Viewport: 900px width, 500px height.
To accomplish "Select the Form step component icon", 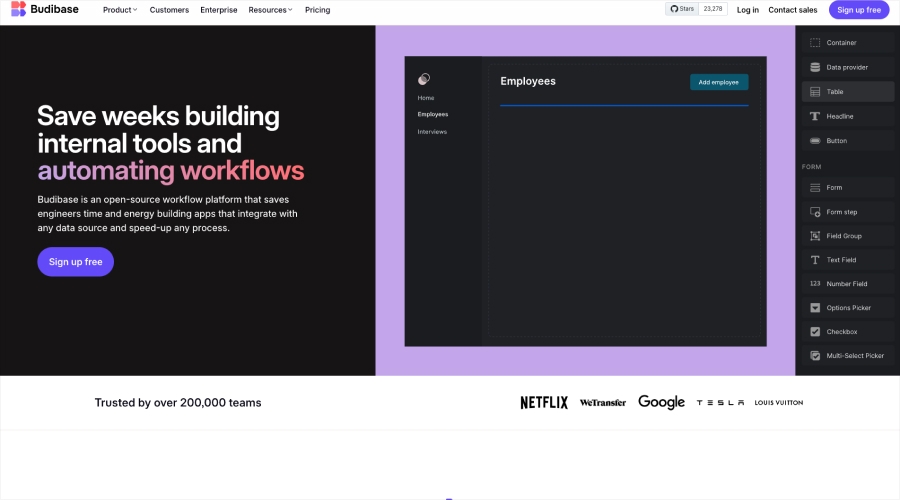I will [x=815, y=212].
